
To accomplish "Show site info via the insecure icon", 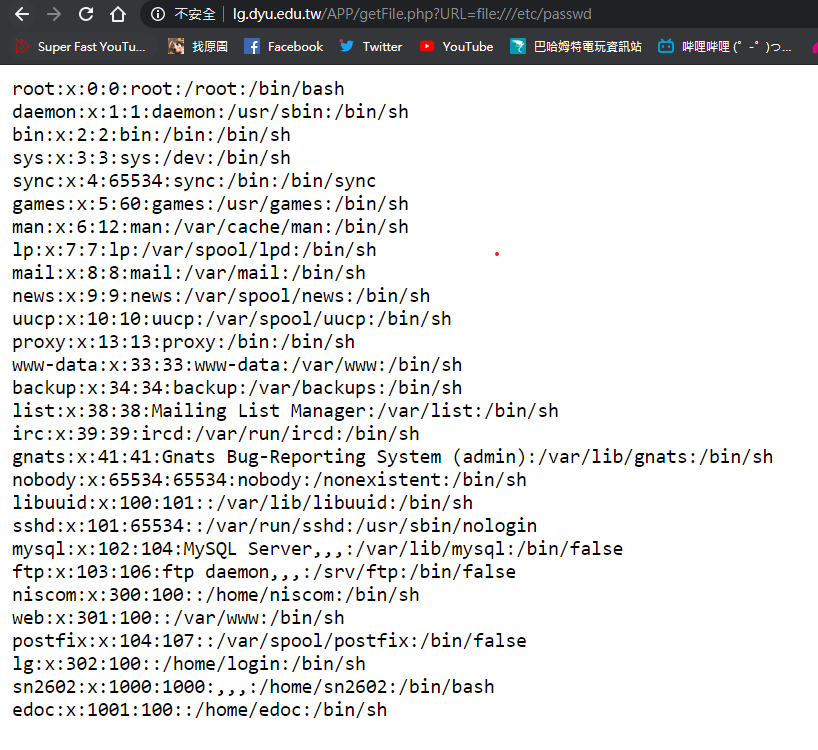I will point(158,14).
